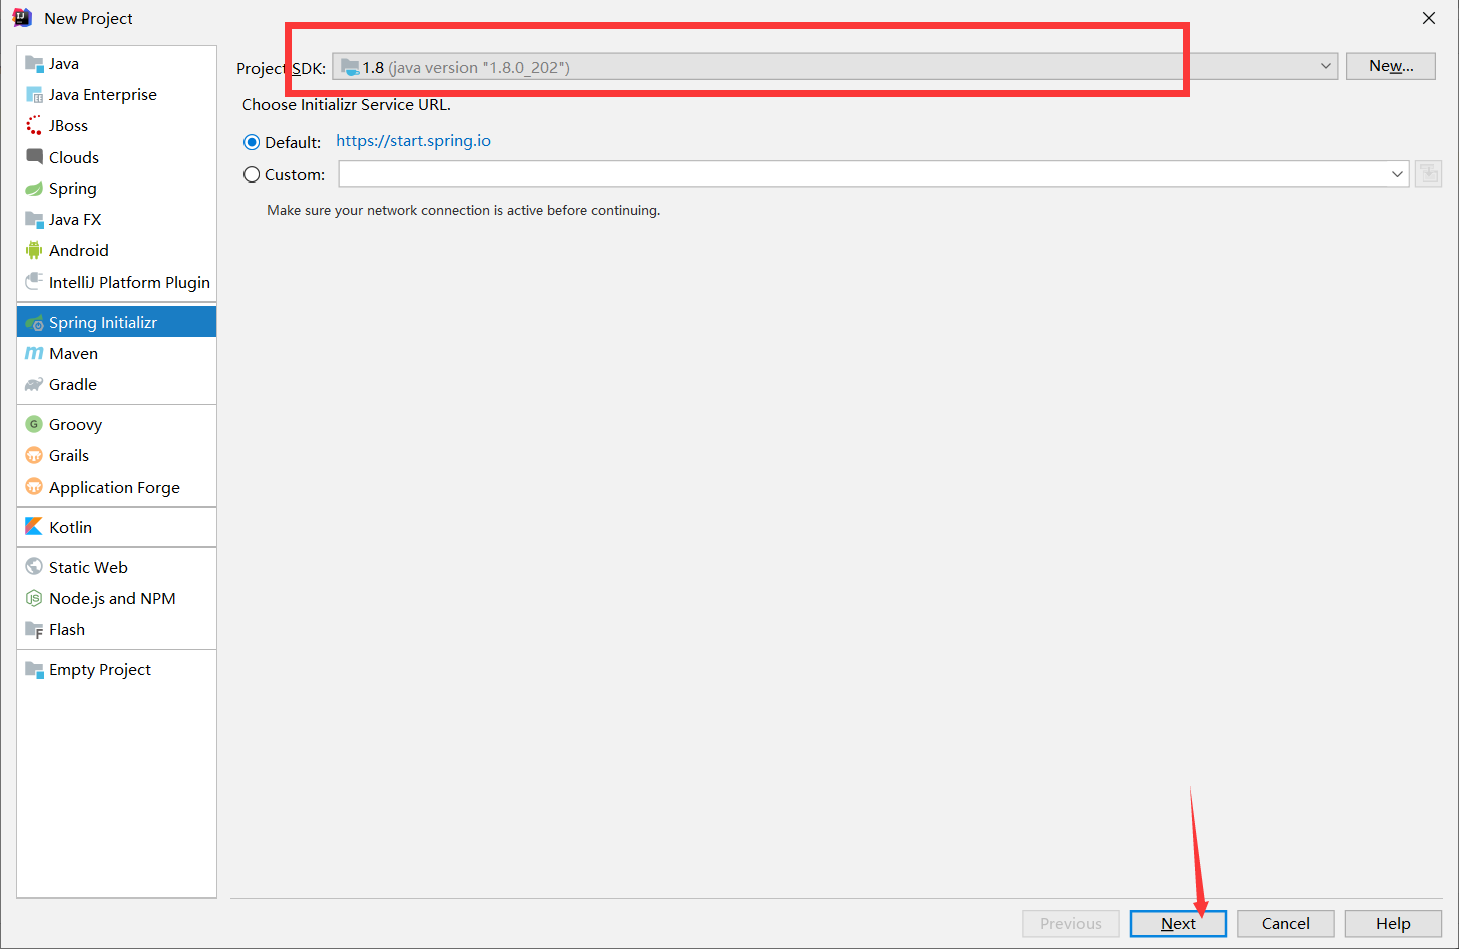This screenshot has width=1459, height=949.
Task: Select the Android project type
Action: click(x=116, y=251)
